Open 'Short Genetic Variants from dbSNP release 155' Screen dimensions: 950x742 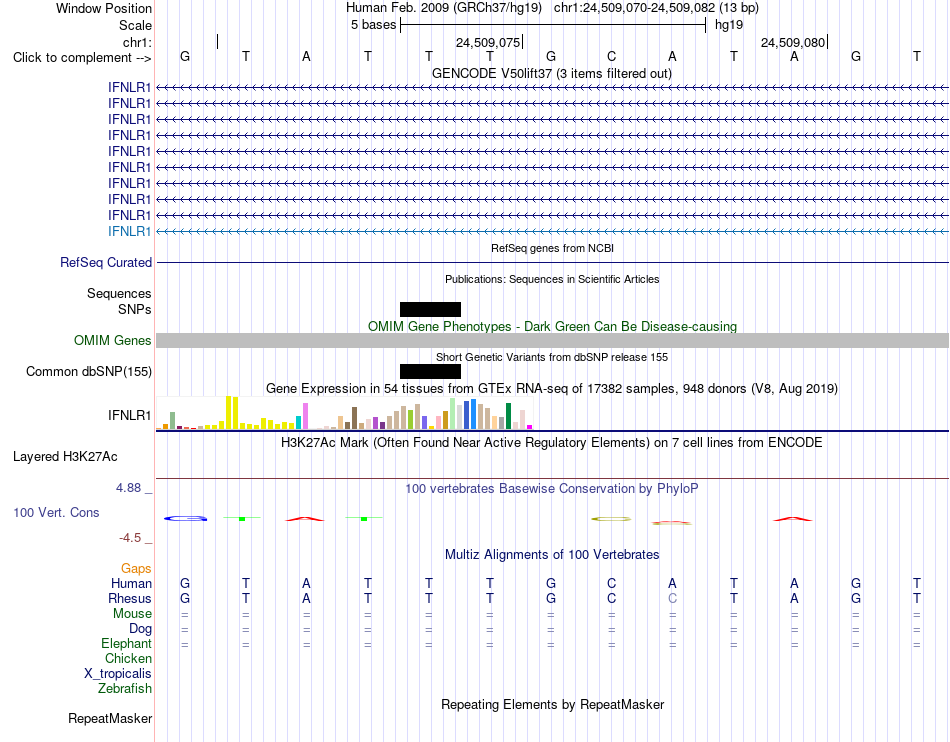tap(552, 357)
